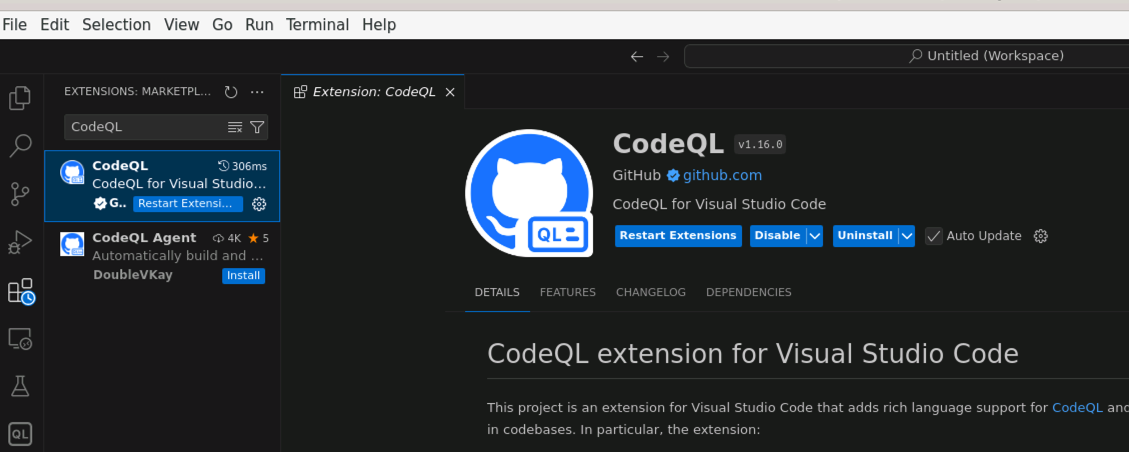This screenshot has width=1129, height=452.
Task: Open the Terminal menu
Action: (x=318, y=25)
